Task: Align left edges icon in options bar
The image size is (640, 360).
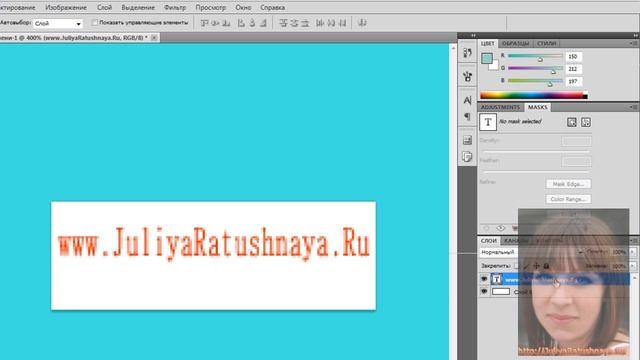Action: coord(241,23)
